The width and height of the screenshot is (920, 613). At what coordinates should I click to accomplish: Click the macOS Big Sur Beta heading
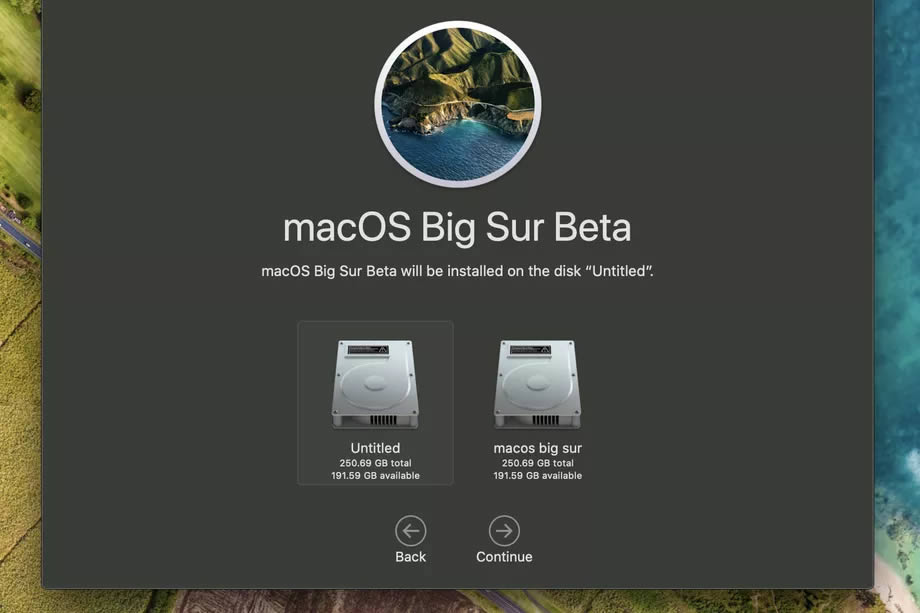point(457,228)
